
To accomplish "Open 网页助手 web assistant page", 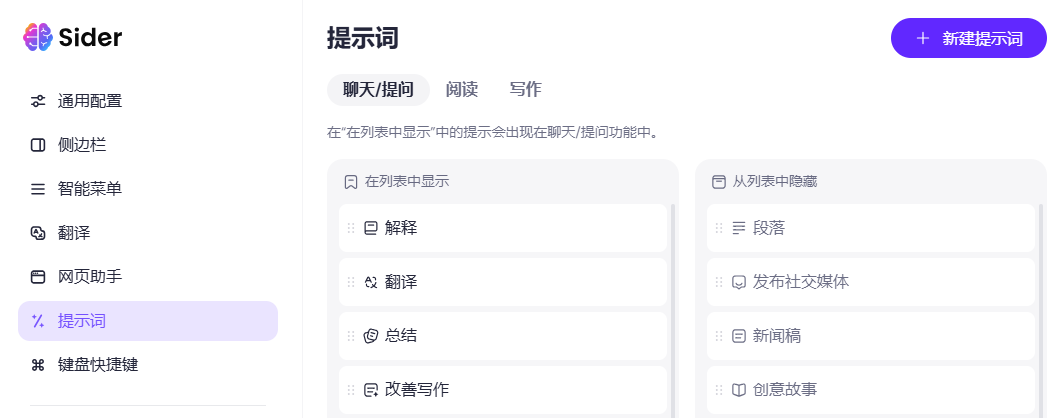I will coord(90,277).
